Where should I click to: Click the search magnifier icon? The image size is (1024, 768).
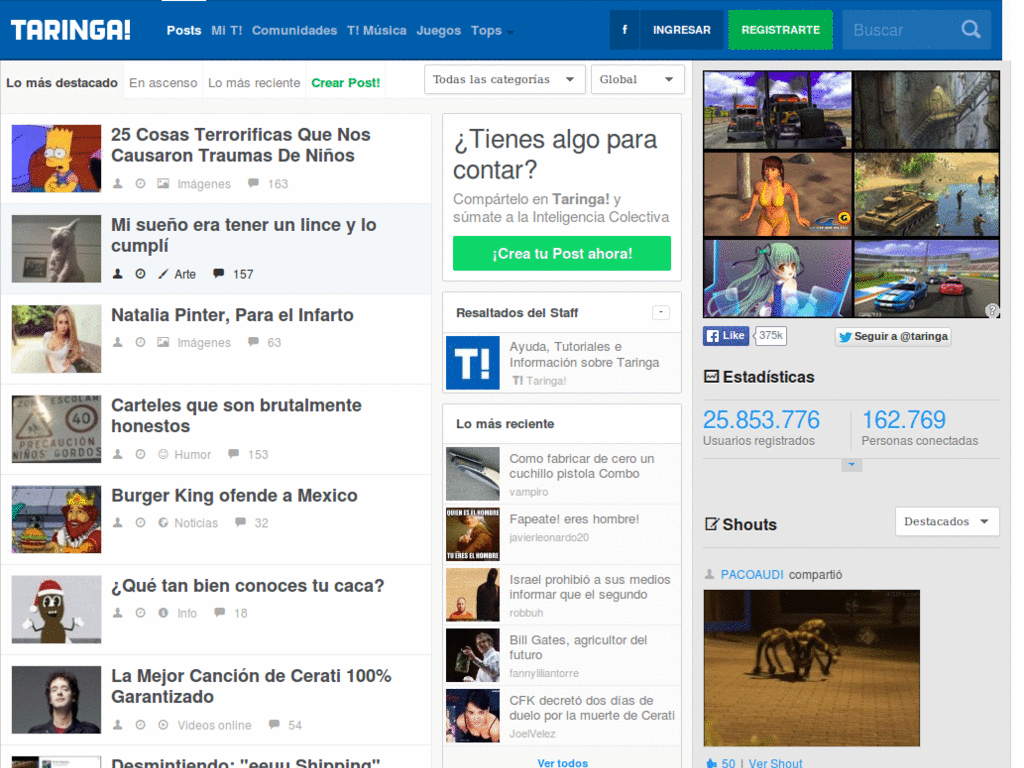tap(971, 29)
